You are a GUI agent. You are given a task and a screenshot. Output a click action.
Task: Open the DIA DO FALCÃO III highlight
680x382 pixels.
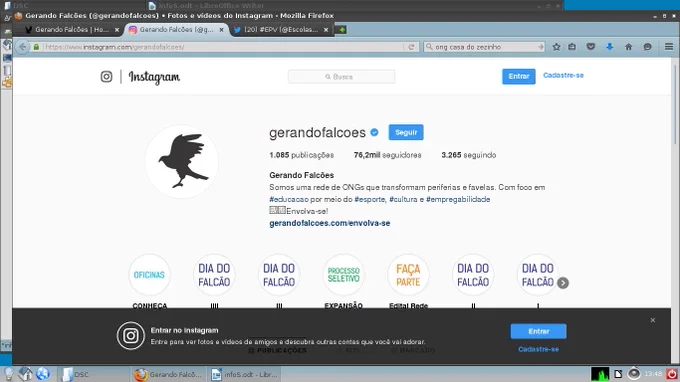[279, 275]
